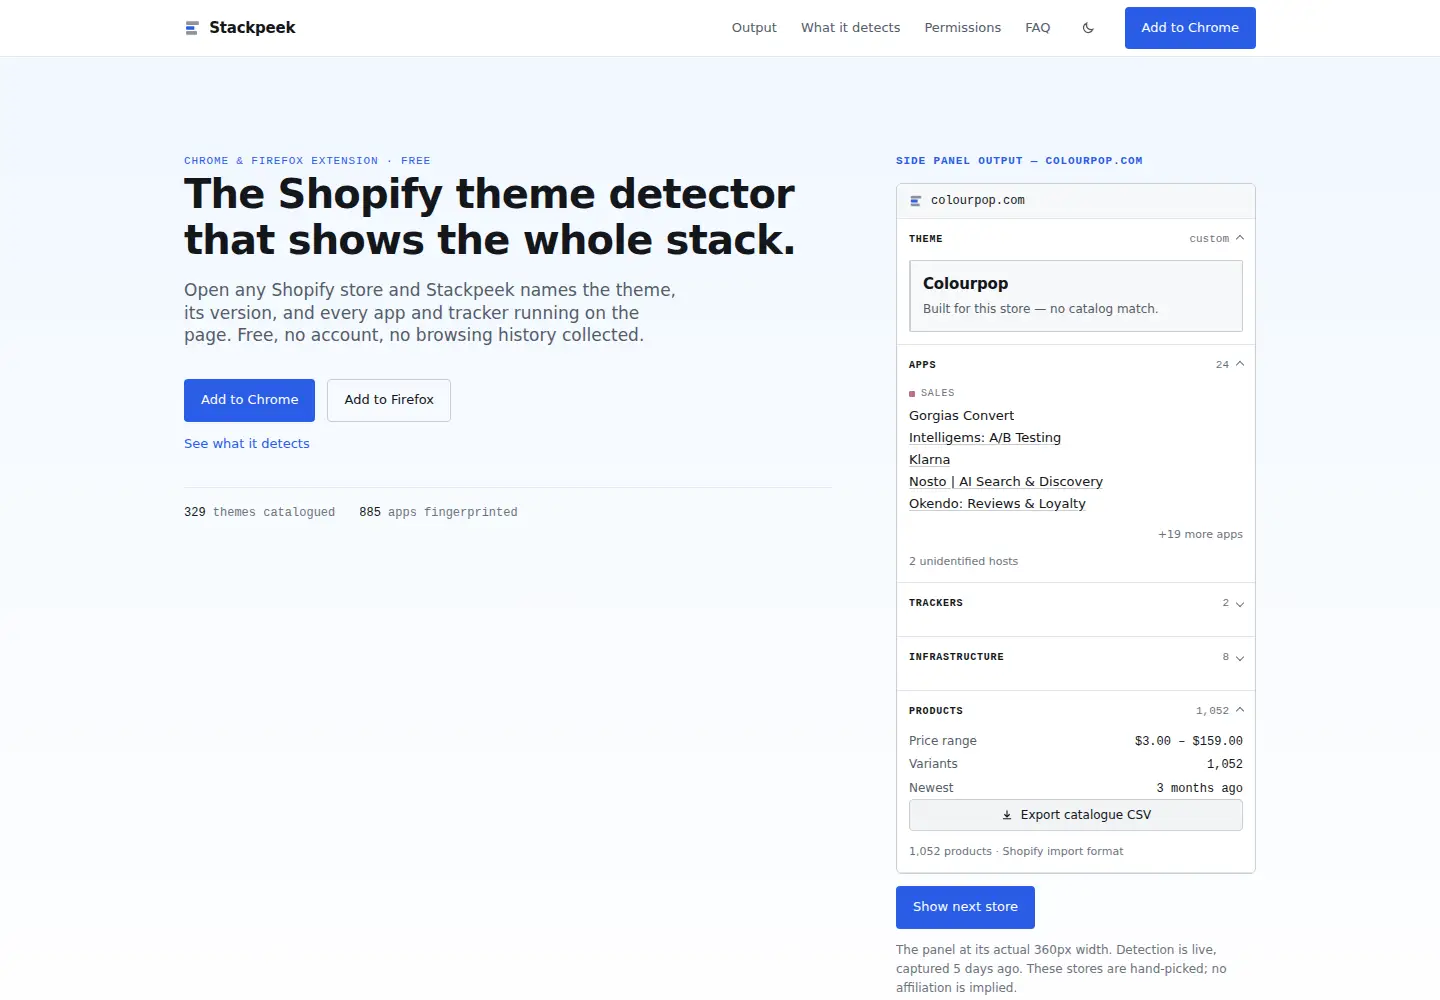Open the Permissions nav link
Screen dimensions: 1440x1000
963,28
